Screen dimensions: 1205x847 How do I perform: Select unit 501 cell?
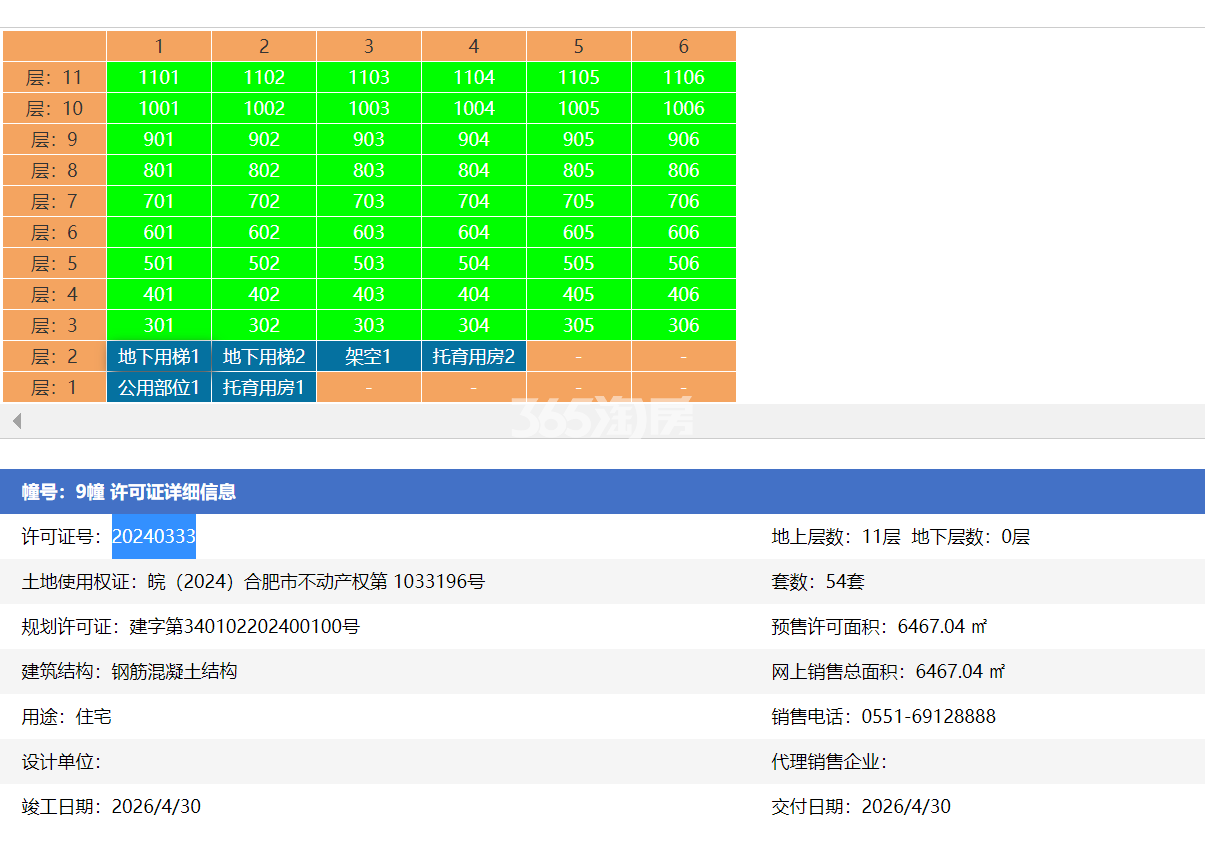click(x=159, y=263)
